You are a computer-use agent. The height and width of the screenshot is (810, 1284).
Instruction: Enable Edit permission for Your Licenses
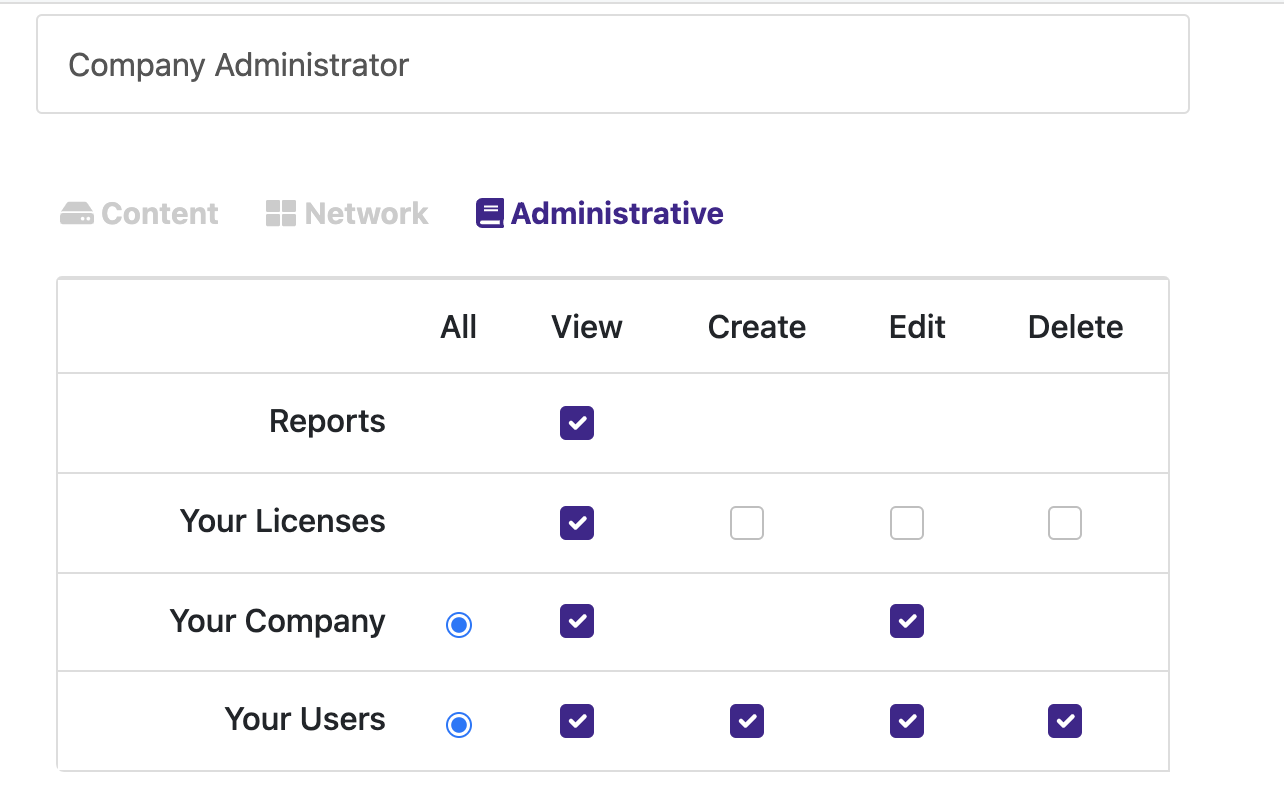(x=907, y=523)
